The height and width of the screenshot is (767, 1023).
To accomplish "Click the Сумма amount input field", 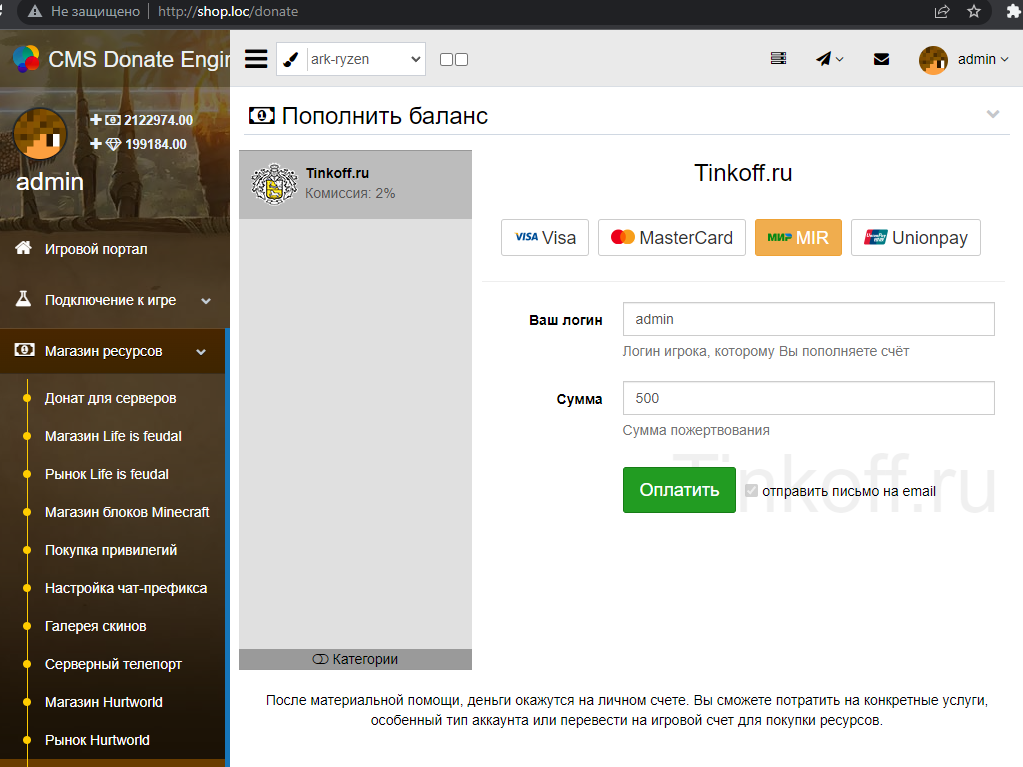I will [808, 398].
